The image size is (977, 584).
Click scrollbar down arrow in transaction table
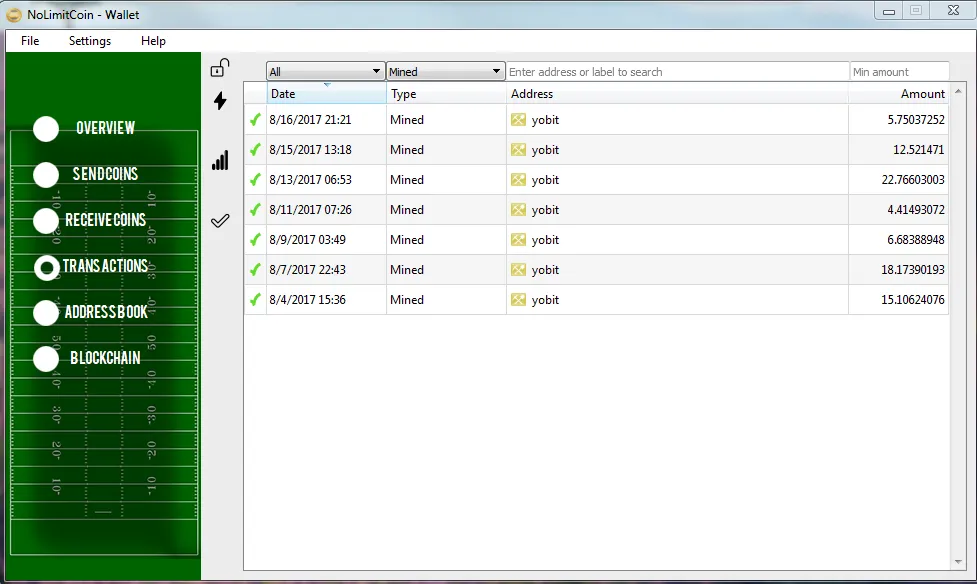(x=958, y=562)
